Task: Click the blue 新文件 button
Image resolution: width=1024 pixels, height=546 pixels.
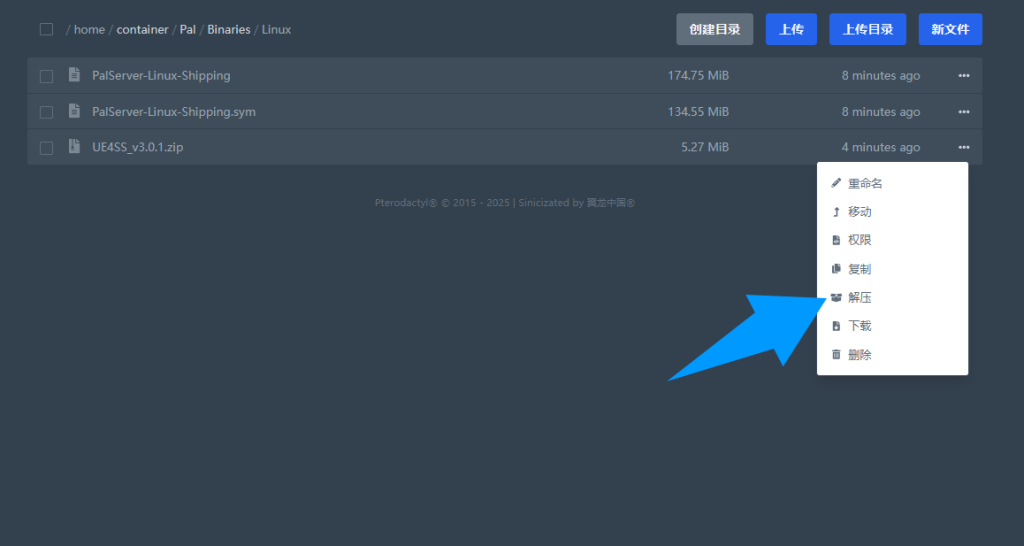Action: point(950,29)
